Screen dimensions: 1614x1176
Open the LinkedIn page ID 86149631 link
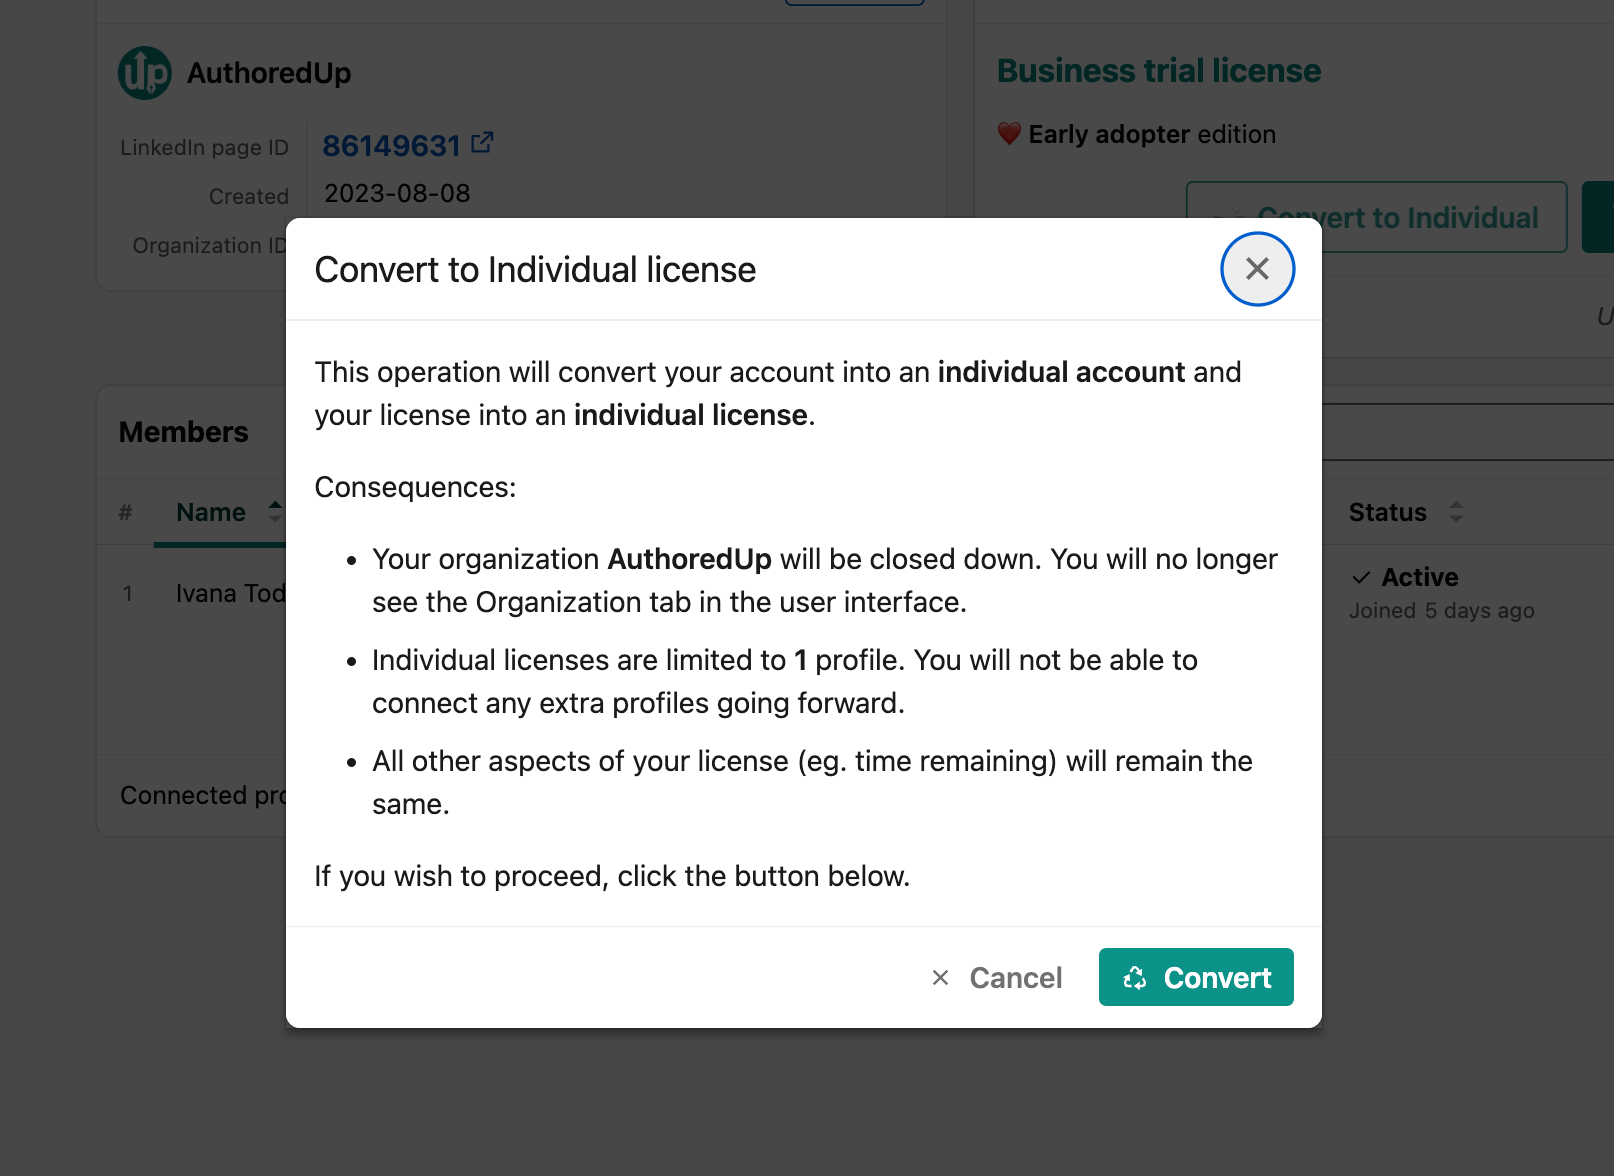click(391, 146)
